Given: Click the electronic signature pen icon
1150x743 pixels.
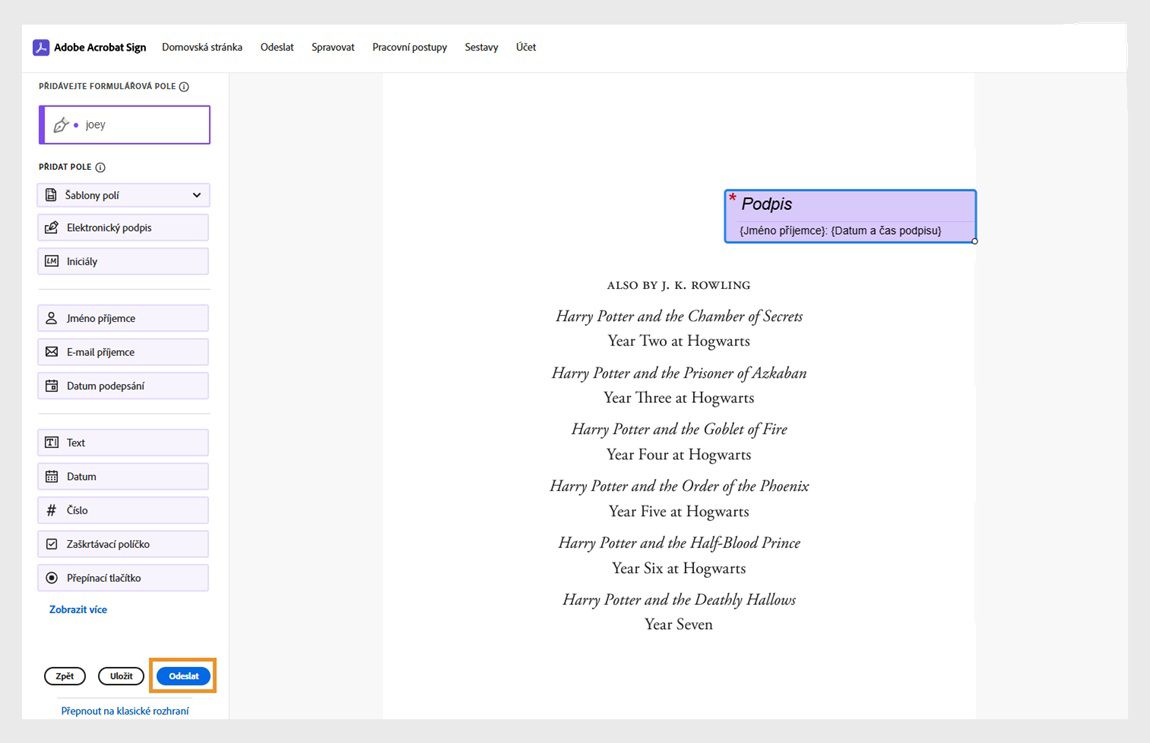Looking at the screenshot, I should coord(51,227).
